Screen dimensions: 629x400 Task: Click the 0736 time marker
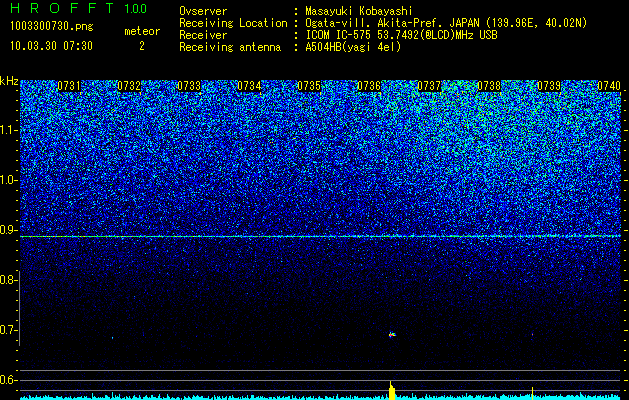(x=369, y=86)
